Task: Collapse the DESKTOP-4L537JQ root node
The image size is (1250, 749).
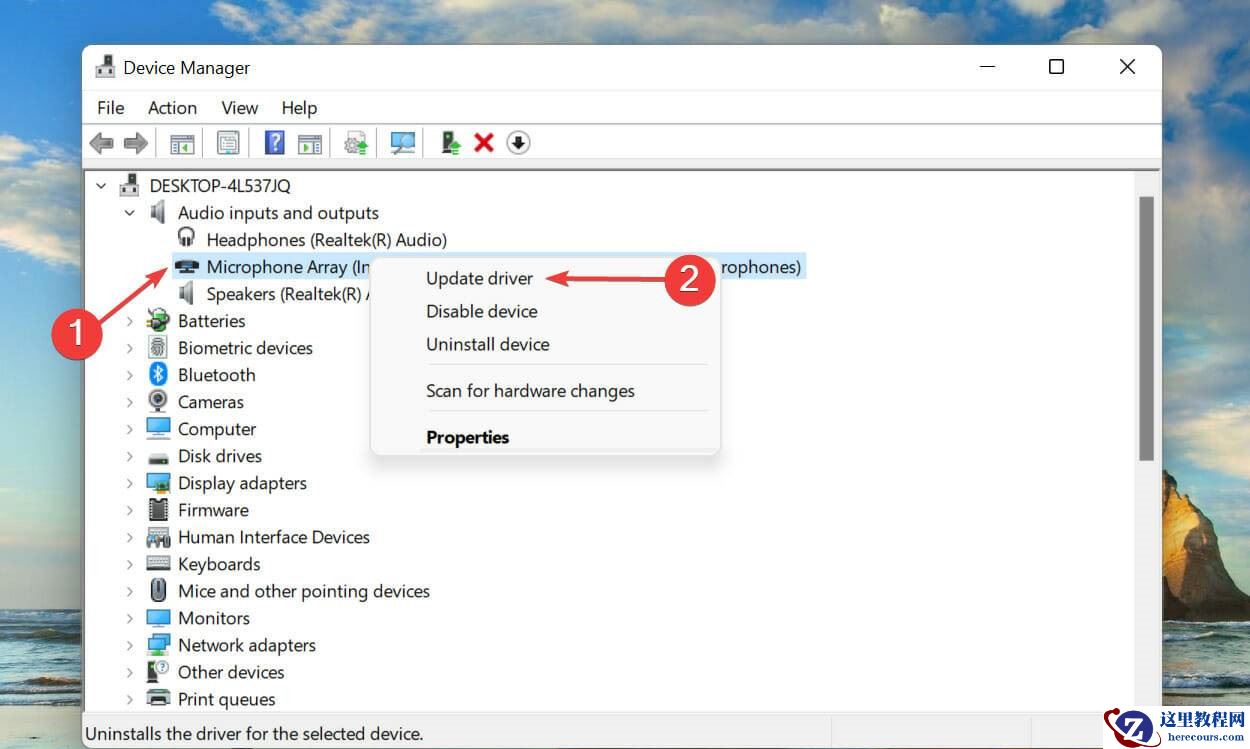Action: click(x=101, y=186)
